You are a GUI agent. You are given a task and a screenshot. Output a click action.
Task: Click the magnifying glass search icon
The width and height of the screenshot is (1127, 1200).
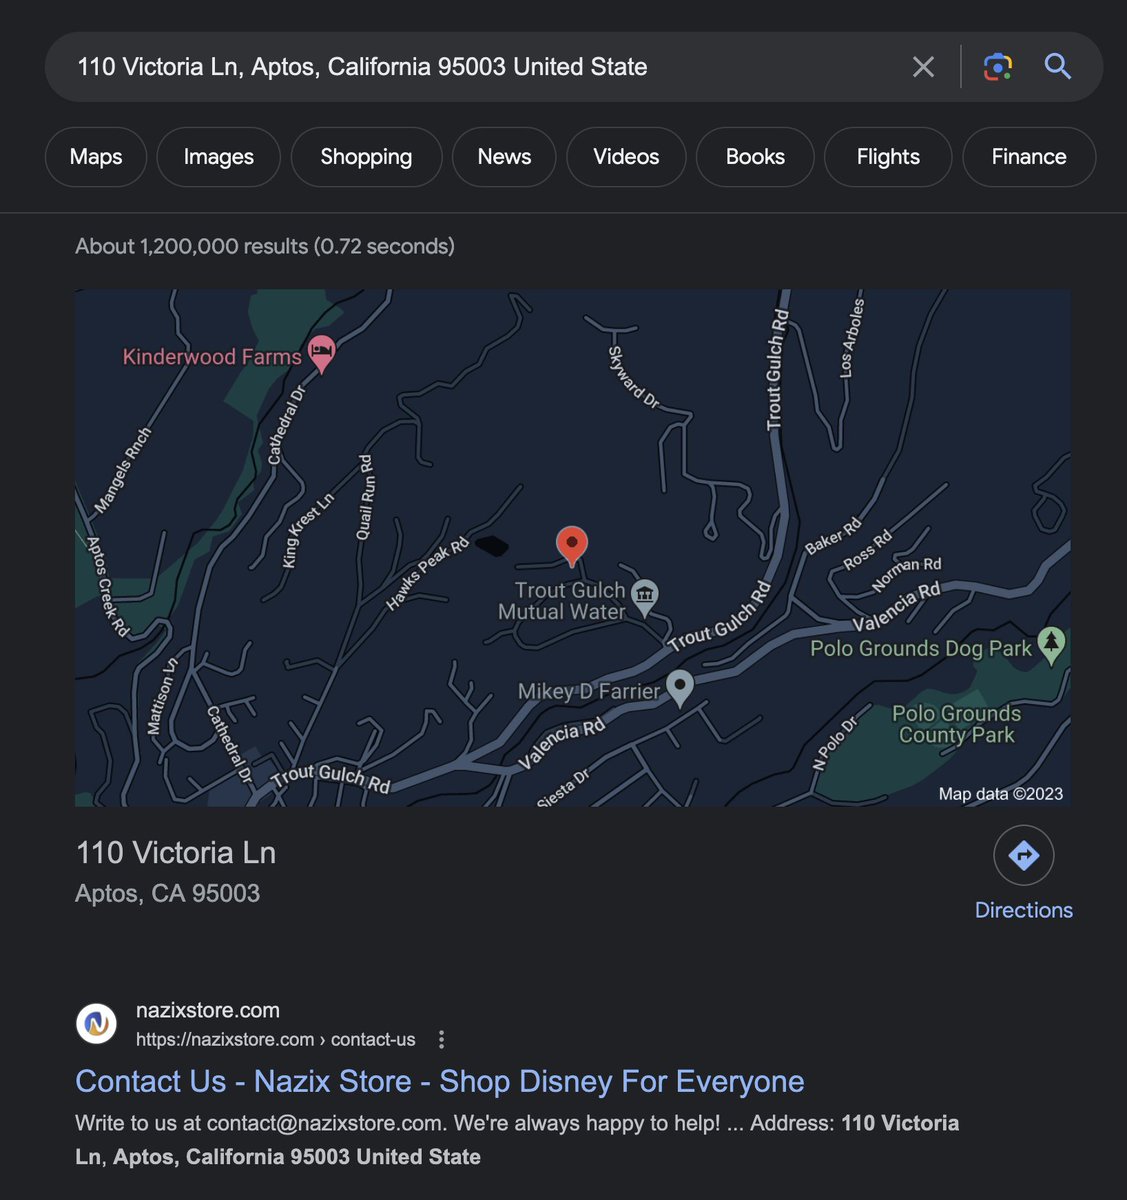(x=1058, y=67)
